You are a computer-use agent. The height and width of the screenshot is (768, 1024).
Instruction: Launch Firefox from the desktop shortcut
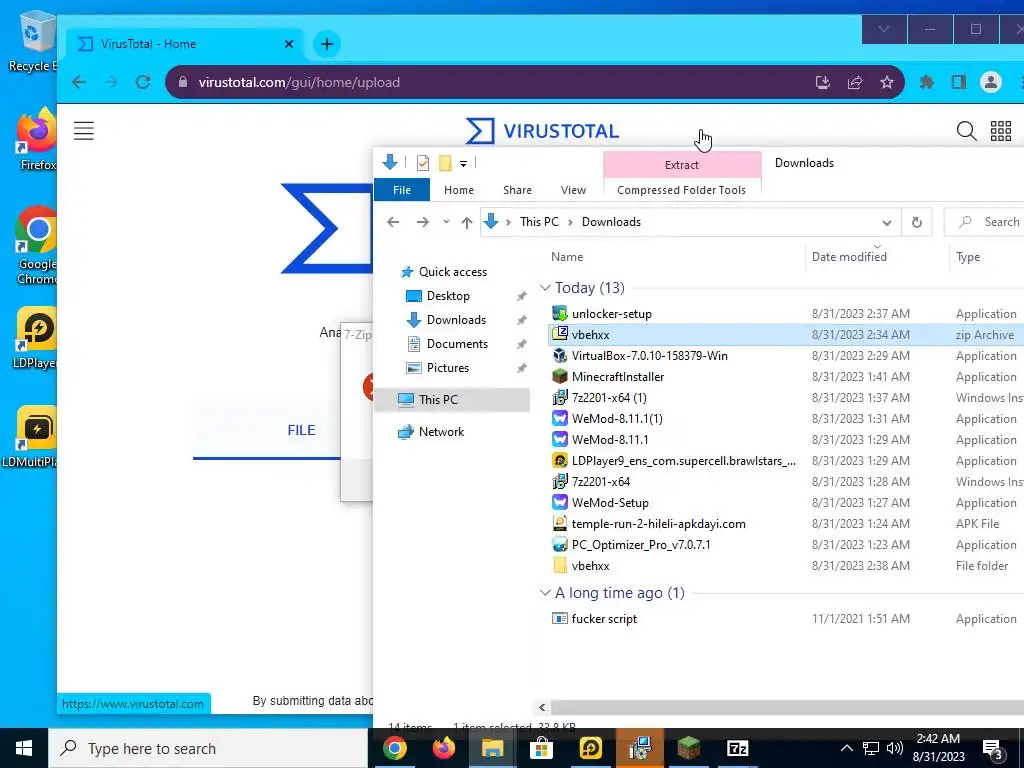click(x=36, y=139)
